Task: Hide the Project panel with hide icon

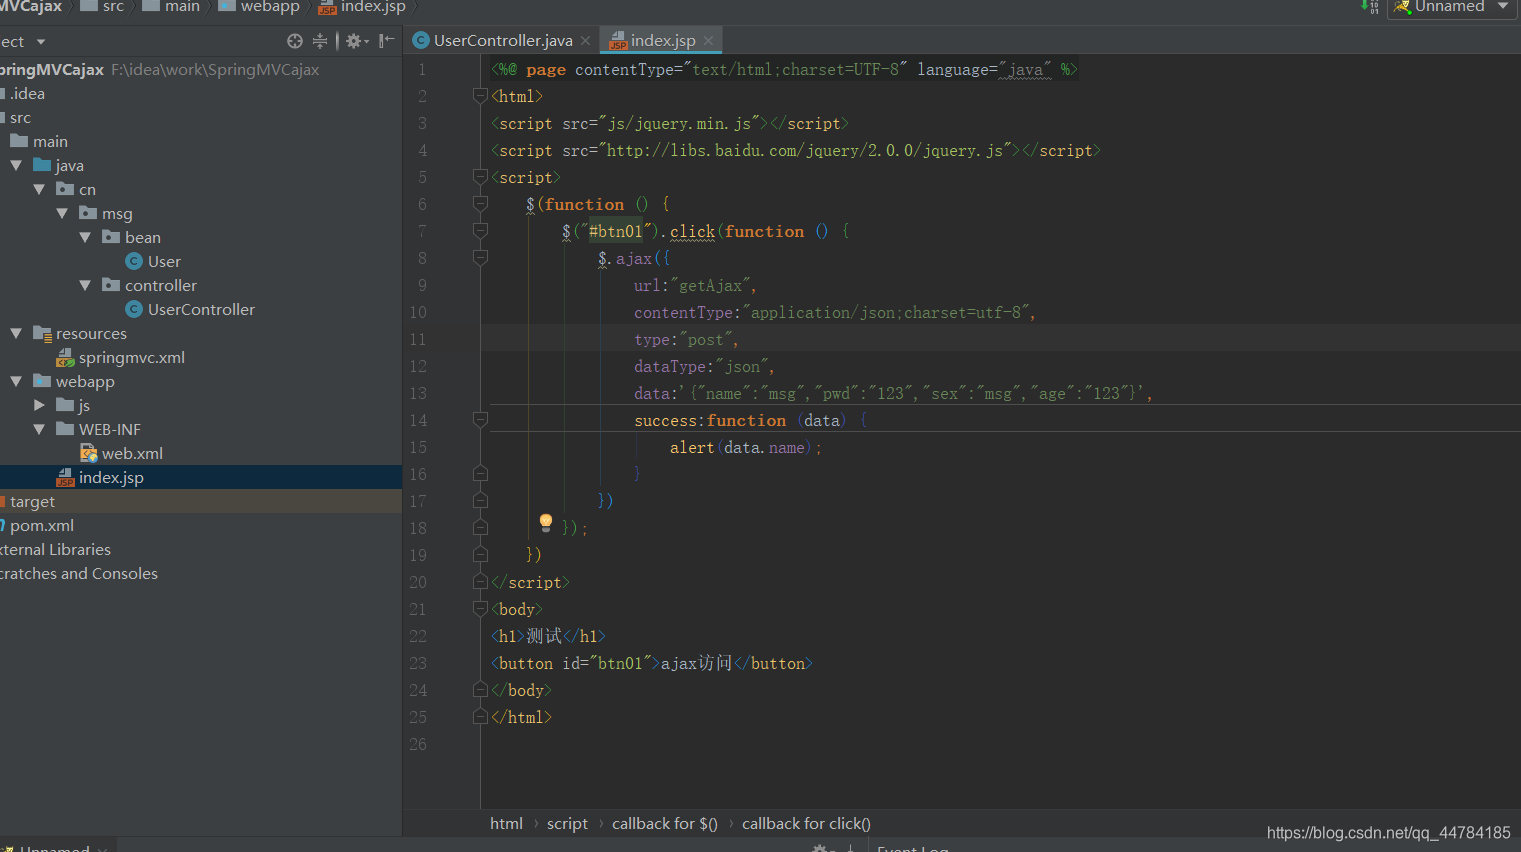Action: [x=387, y=41]
